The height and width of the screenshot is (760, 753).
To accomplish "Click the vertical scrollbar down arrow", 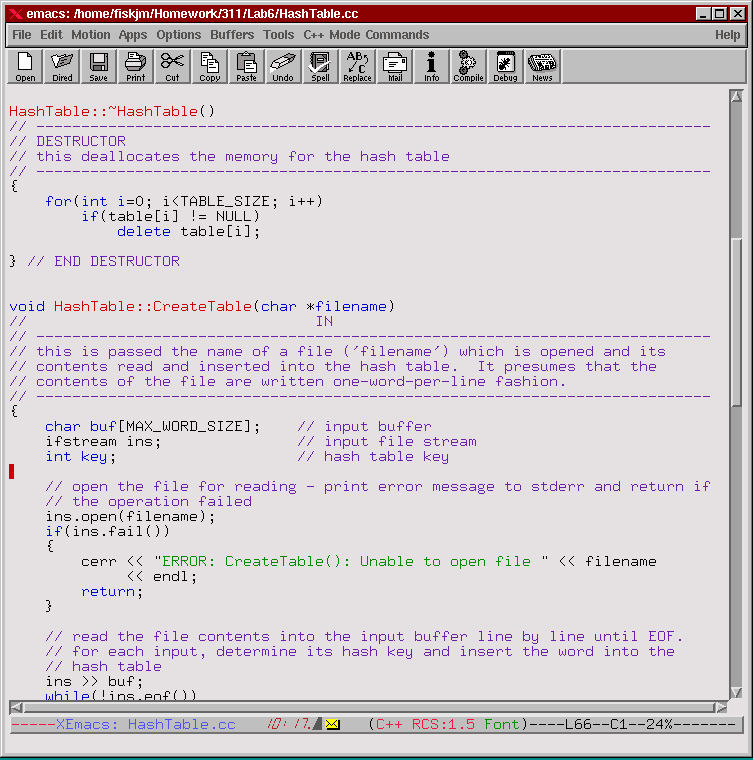I will point(736,690).
